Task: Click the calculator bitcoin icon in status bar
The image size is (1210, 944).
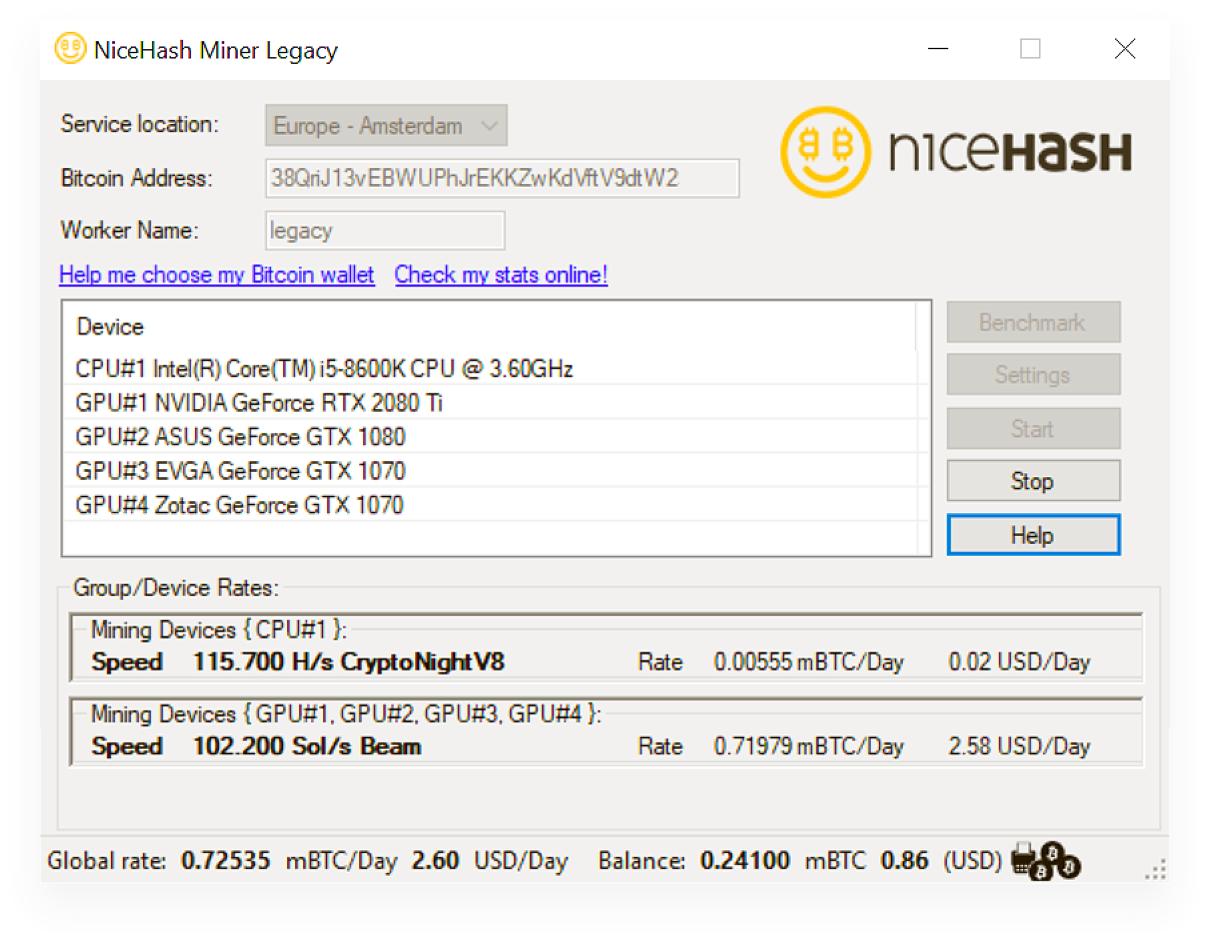Action: 1046,860
